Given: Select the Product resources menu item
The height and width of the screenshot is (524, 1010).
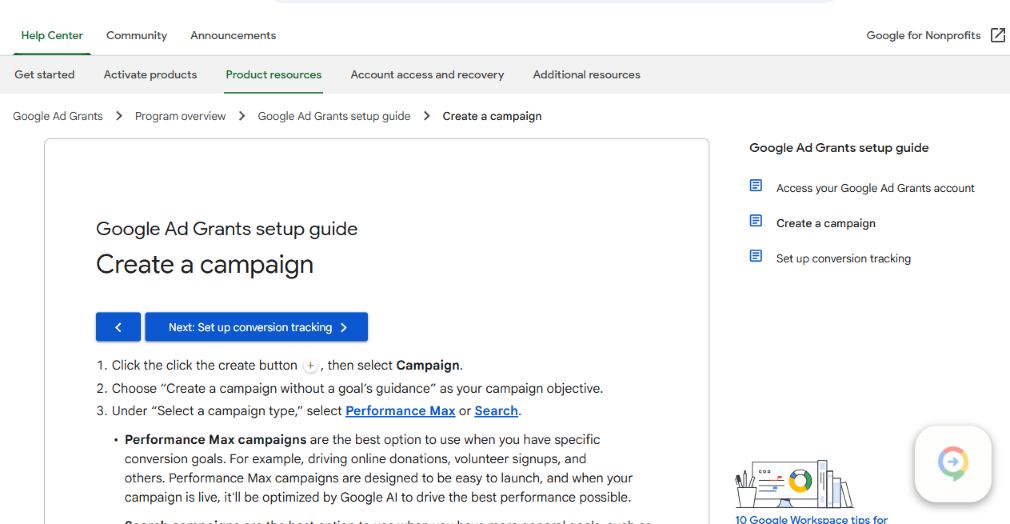Looking at the screenshot, I should [x=273, y=75].
